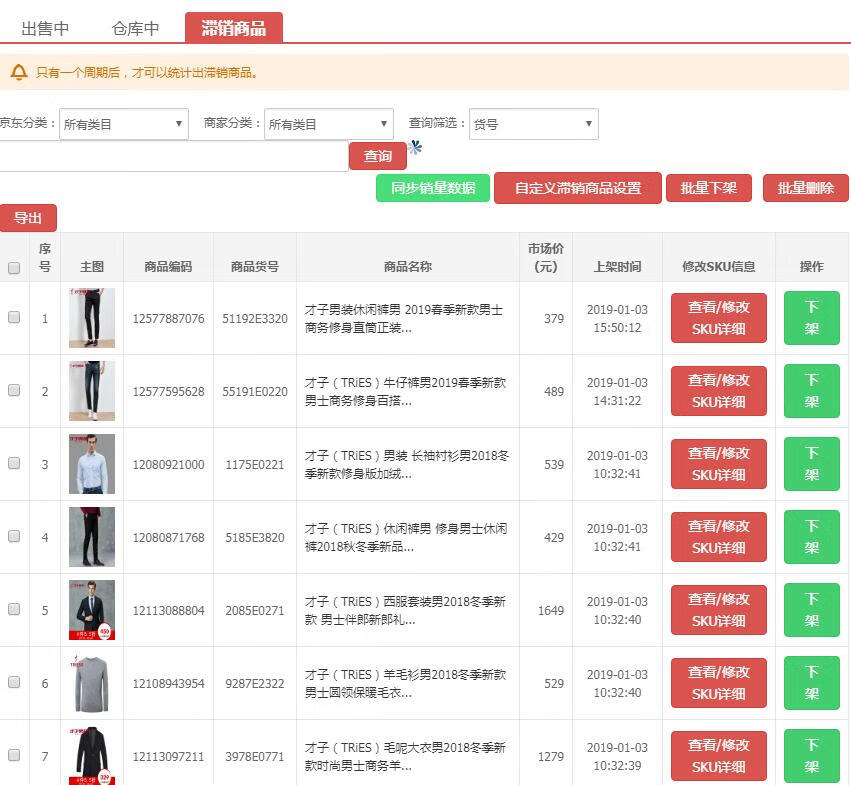Click the search keyword input field
This screenshot has width=851, height=785.
pos(172,157)
